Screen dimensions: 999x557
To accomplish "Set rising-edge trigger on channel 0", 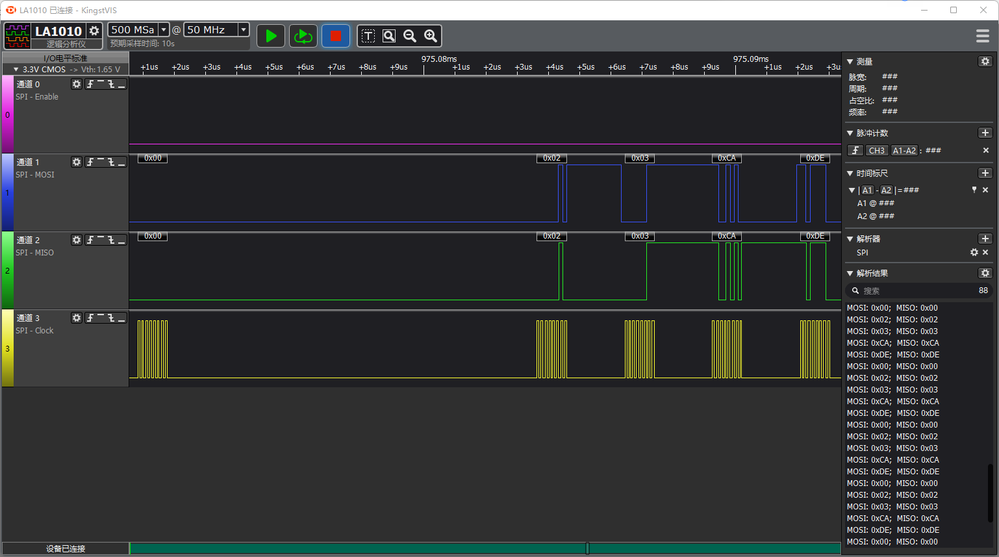I will pyautogui.click(x=90, y=84).
